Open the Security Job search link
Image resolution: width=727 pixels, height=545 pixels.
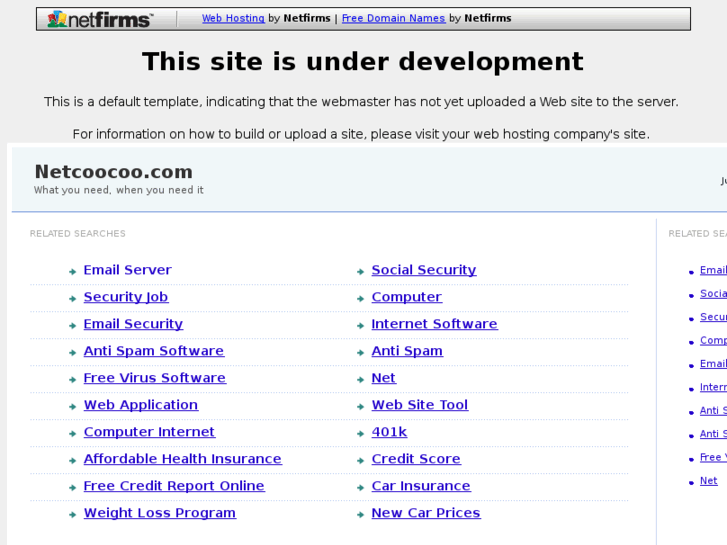click(126, 297)
